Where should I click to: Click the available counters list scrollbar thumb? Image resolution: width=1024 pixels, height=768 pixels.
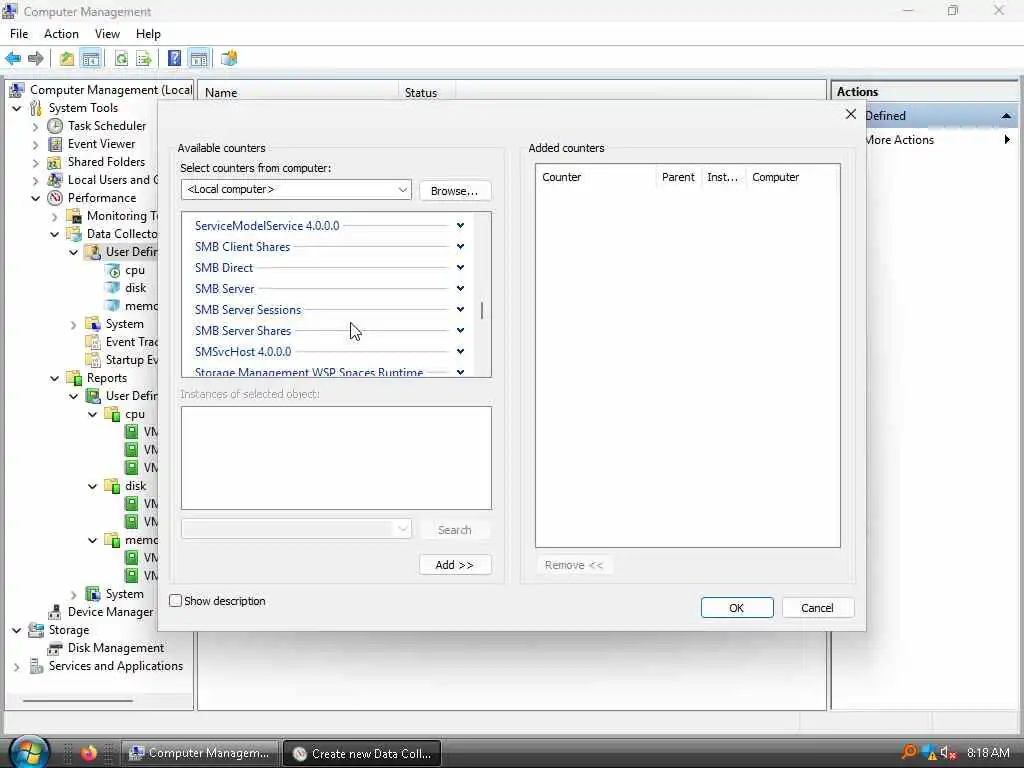pyautogui.click(x=482, y=310)
